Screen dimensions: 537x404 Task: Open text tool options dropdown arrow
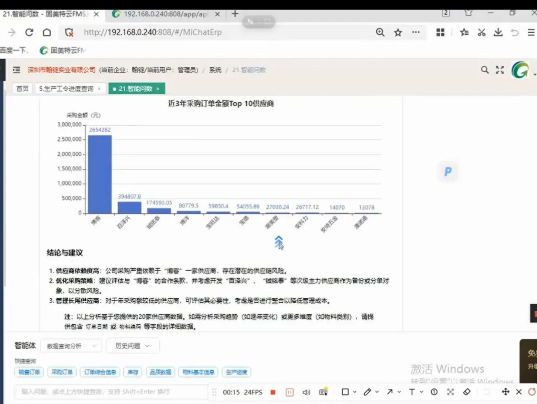(421, 392)
